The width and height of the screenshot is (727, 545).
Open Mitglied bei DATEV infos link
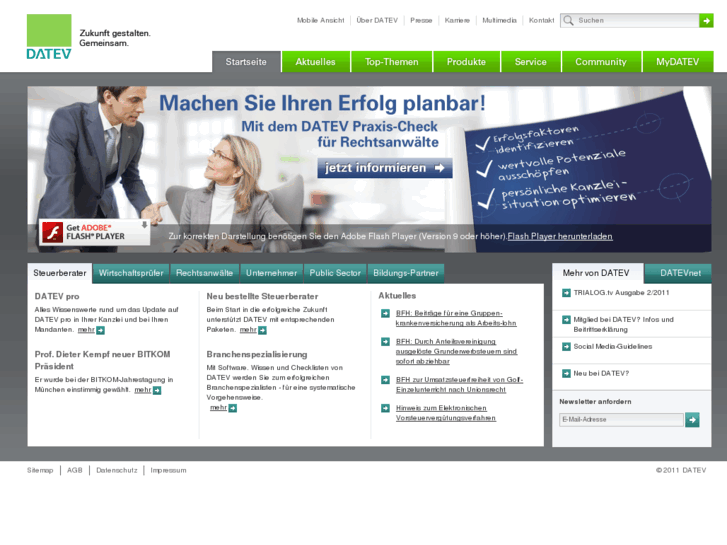pyautogui.click(x=624, y=324)
